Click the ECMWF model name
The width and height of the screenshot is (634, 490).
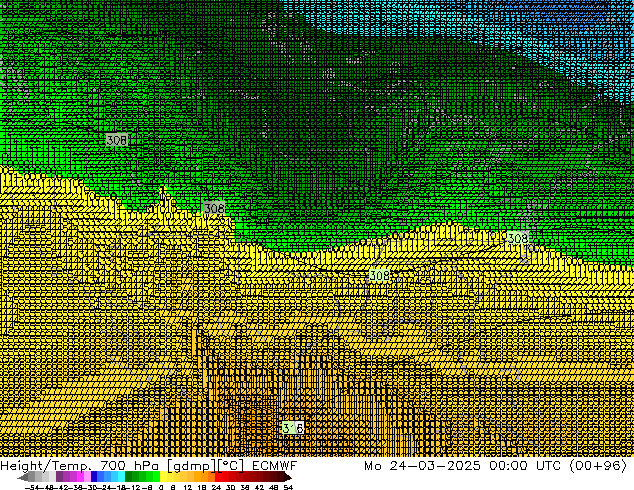click(275, 466)
